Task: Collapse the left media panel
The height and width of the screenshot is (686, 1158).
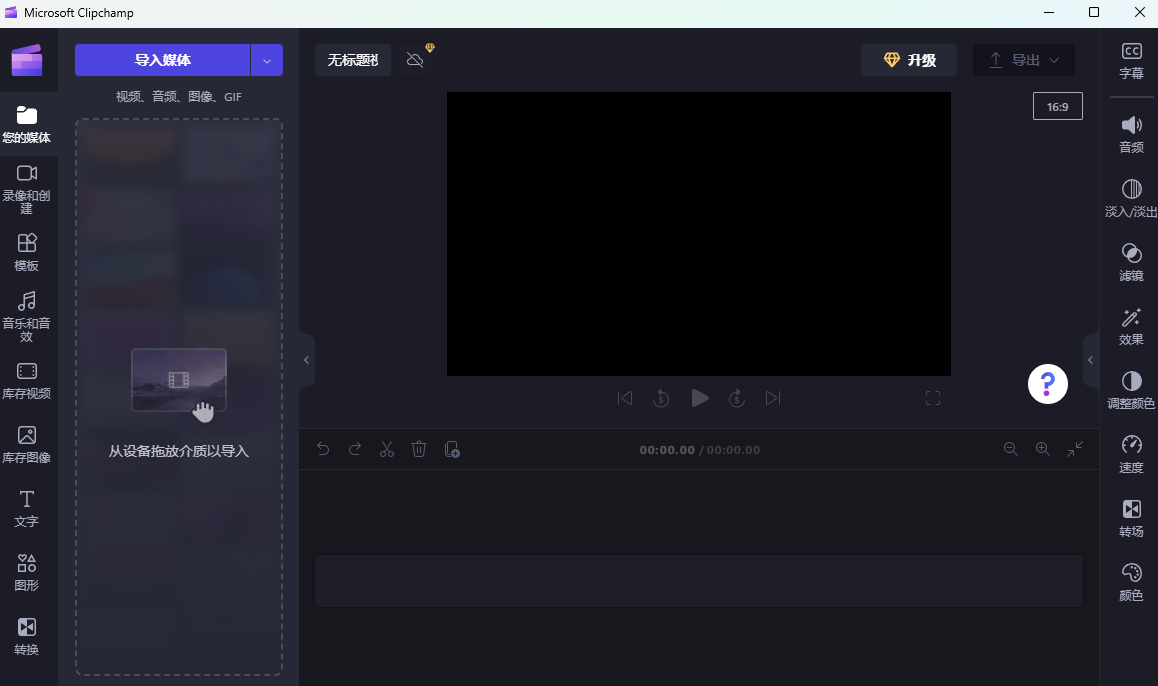Action: [x=306, y=360]
